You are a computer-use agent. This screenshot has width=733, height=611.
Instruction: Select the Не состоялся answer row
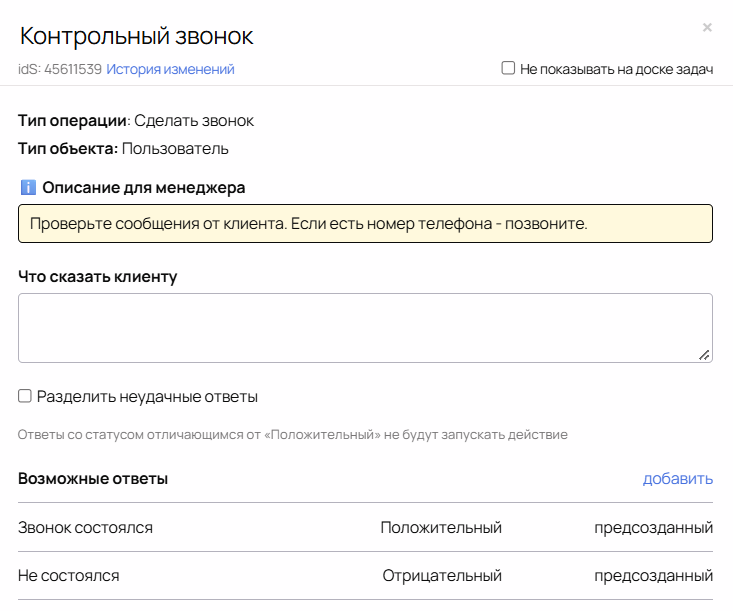tap(366, 575)
